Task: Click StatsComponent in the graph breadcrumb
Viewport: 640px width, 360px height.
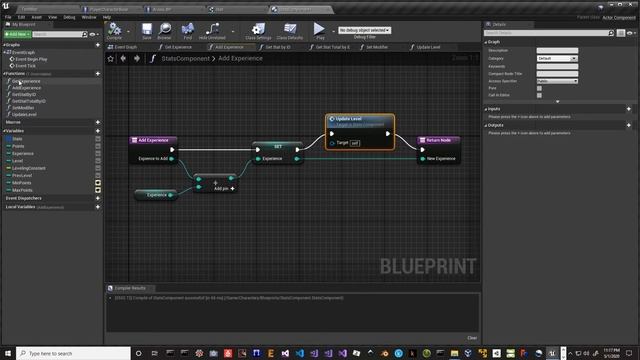Action: 185,59
